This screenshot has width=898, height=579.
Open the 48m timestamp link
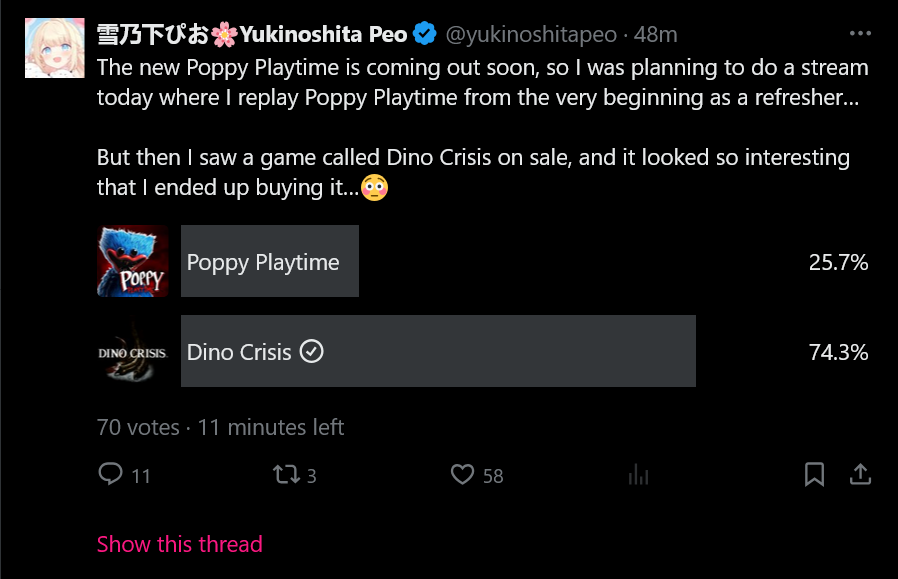click(x=656, y=34)
